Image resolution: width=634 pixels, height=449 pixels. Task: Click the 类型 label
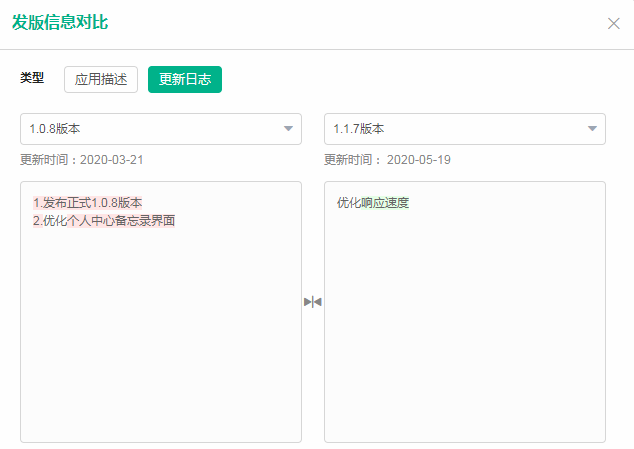coord(32,78)
